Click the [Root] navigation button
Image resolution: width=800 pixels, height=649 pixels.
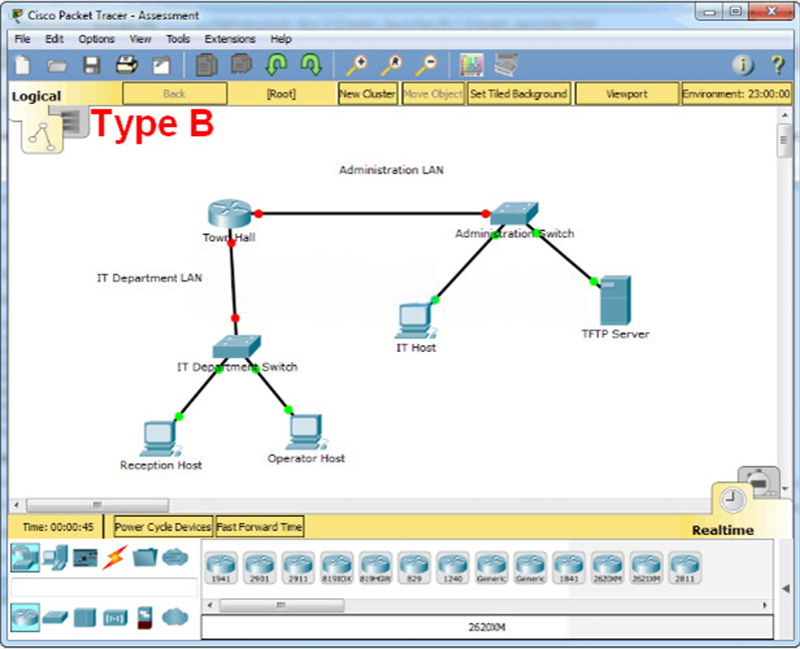point(281,94)
